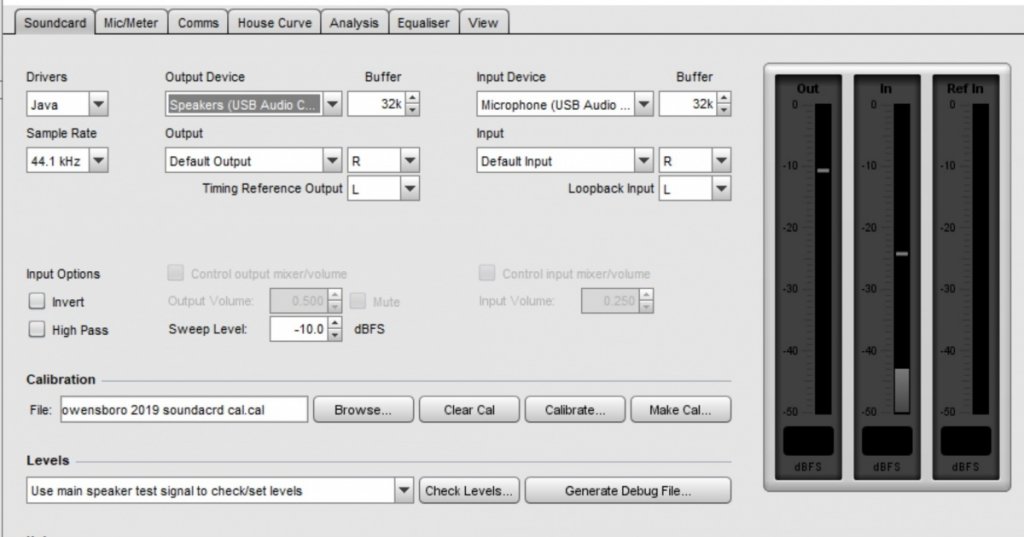Go to the Analysis tab

[354, 23]
